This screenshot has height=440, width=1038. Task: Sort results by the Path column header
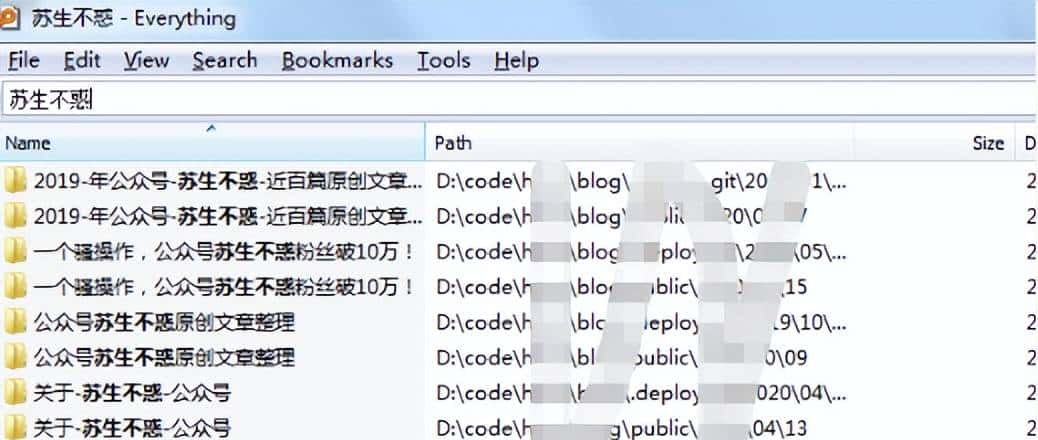pos(639,142)
